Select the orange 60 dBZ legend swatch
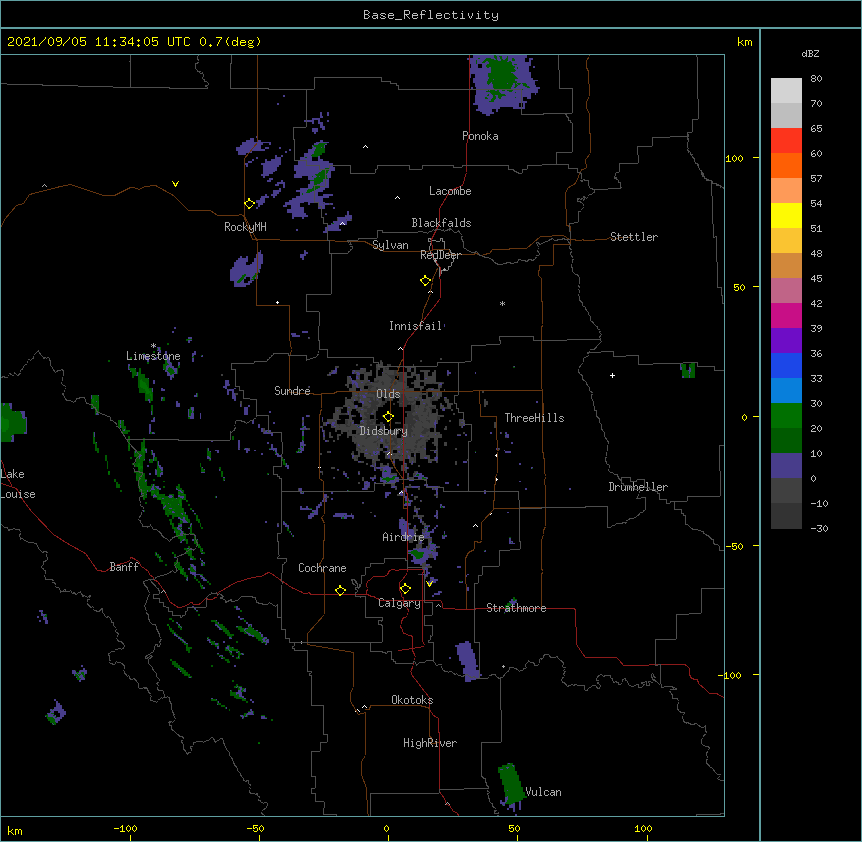This screenshot has width=862, height=842. tap(786, 165)
